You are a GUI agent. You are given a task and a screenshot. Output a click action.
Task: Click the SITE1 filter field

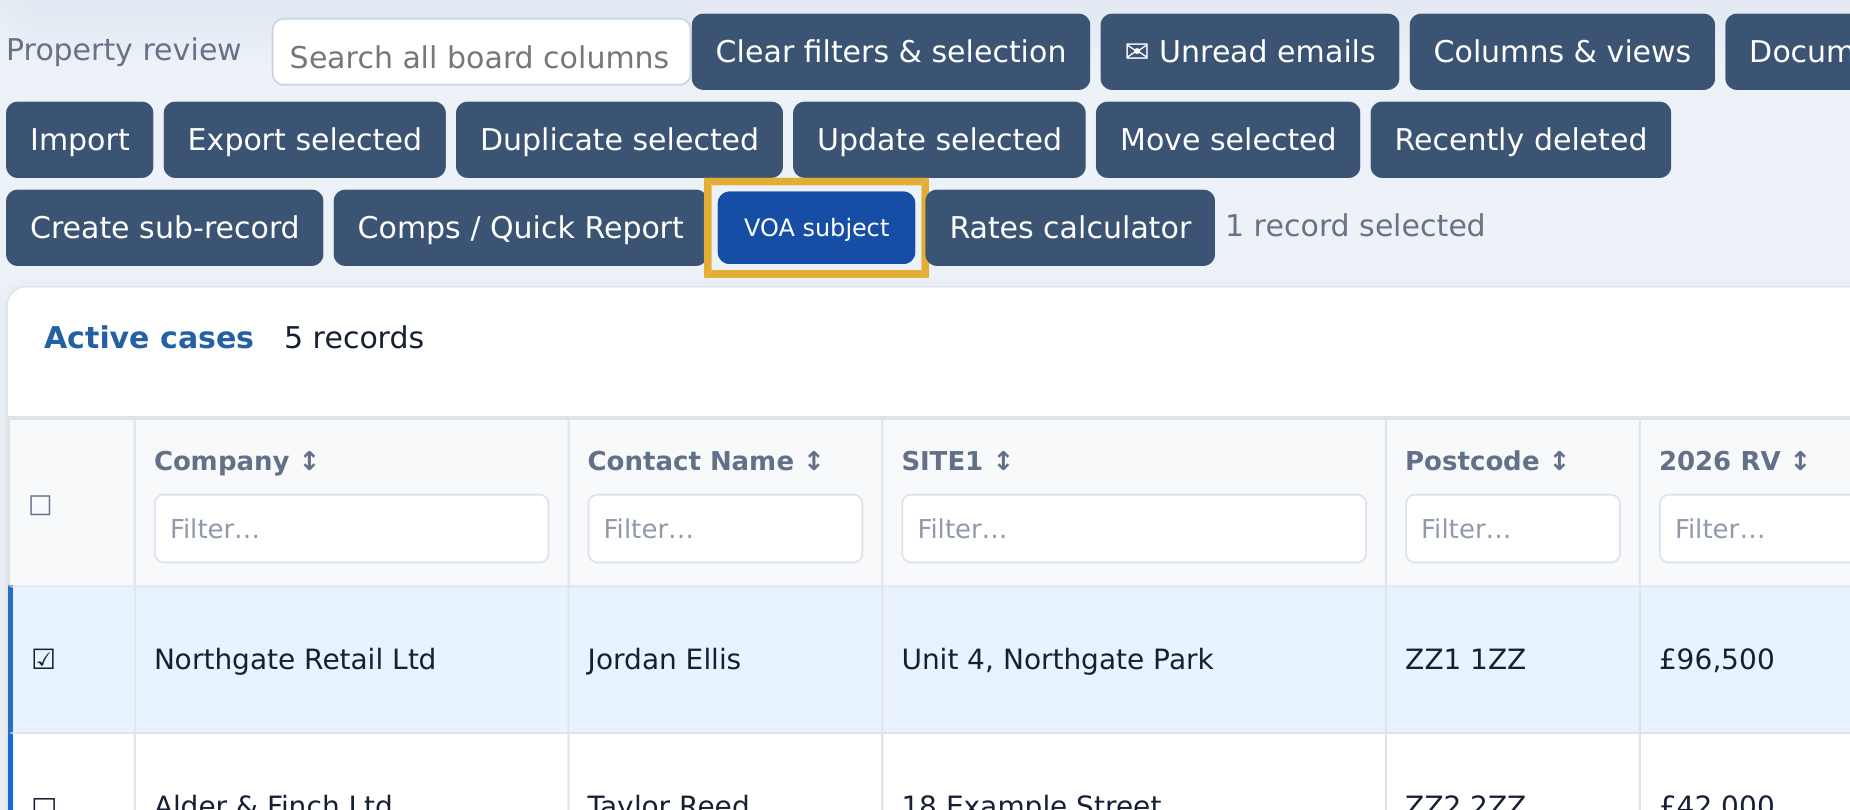pyautogui.click(x=1134, y=528)
